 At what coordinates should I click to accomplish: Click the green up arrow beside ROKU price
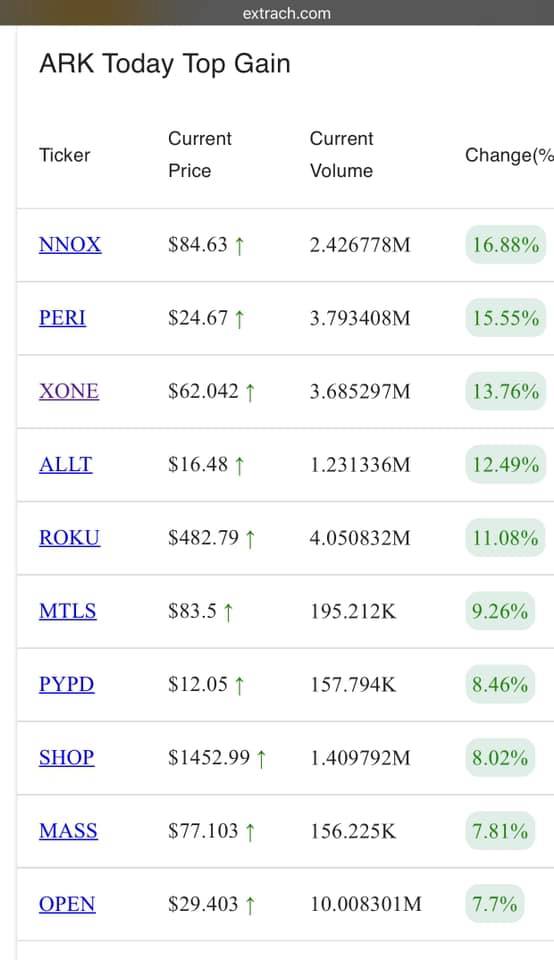tap(250, 539)
